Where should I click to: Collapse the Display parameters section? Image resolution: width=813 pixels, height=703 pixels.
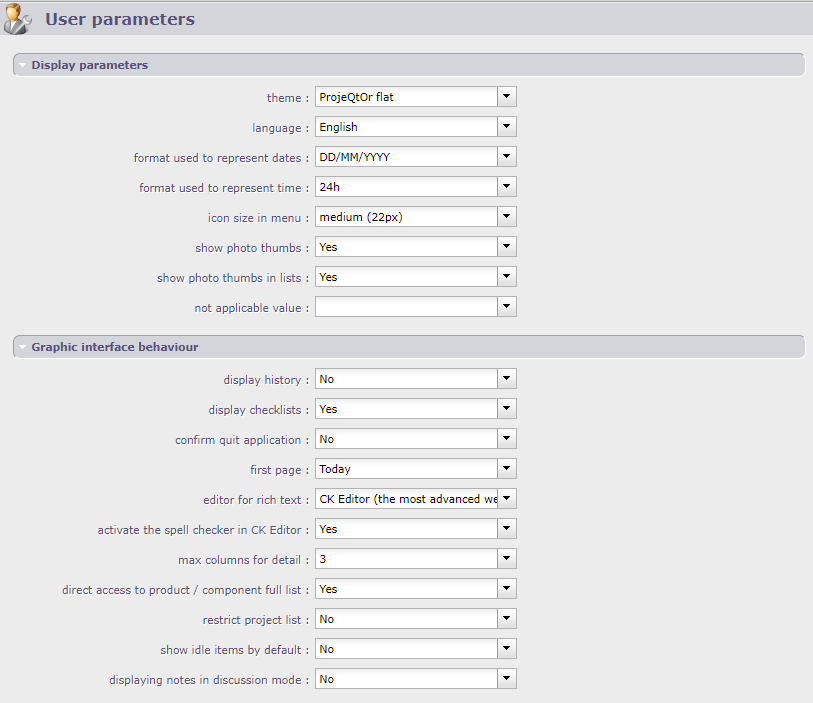coord(22,65)
